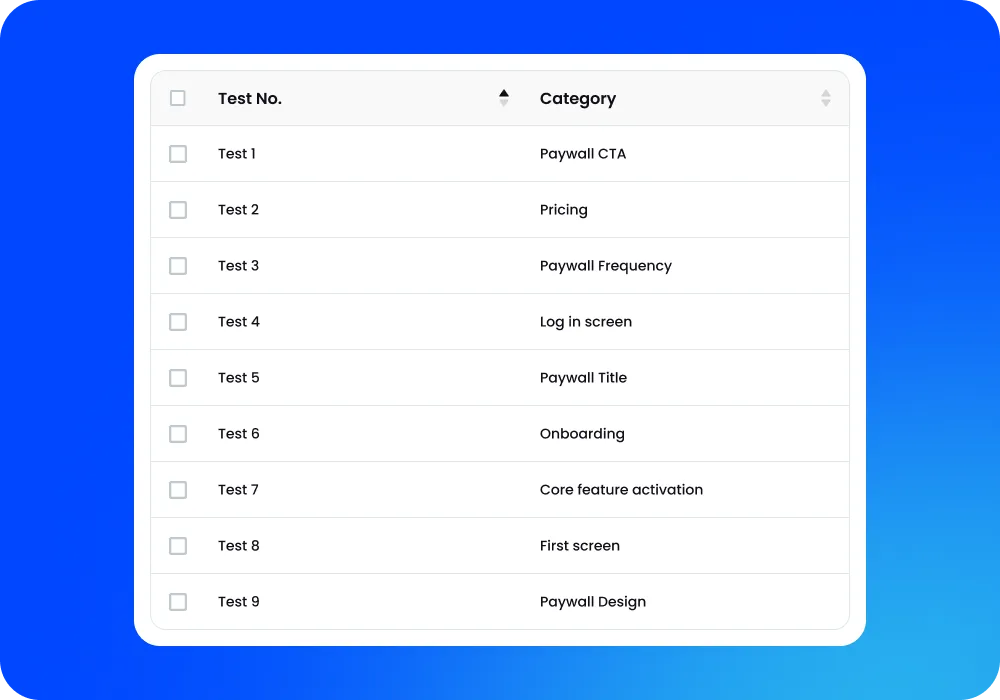1000x700 pixels.
Task: Select the 'Paywall Title' cell
Action: click(x=583, y=379)
